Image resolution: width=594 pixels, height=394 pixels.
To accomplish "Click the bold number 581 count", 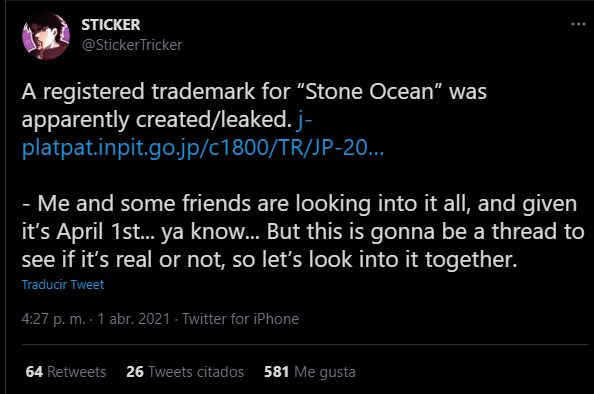I will click(277, 372).
